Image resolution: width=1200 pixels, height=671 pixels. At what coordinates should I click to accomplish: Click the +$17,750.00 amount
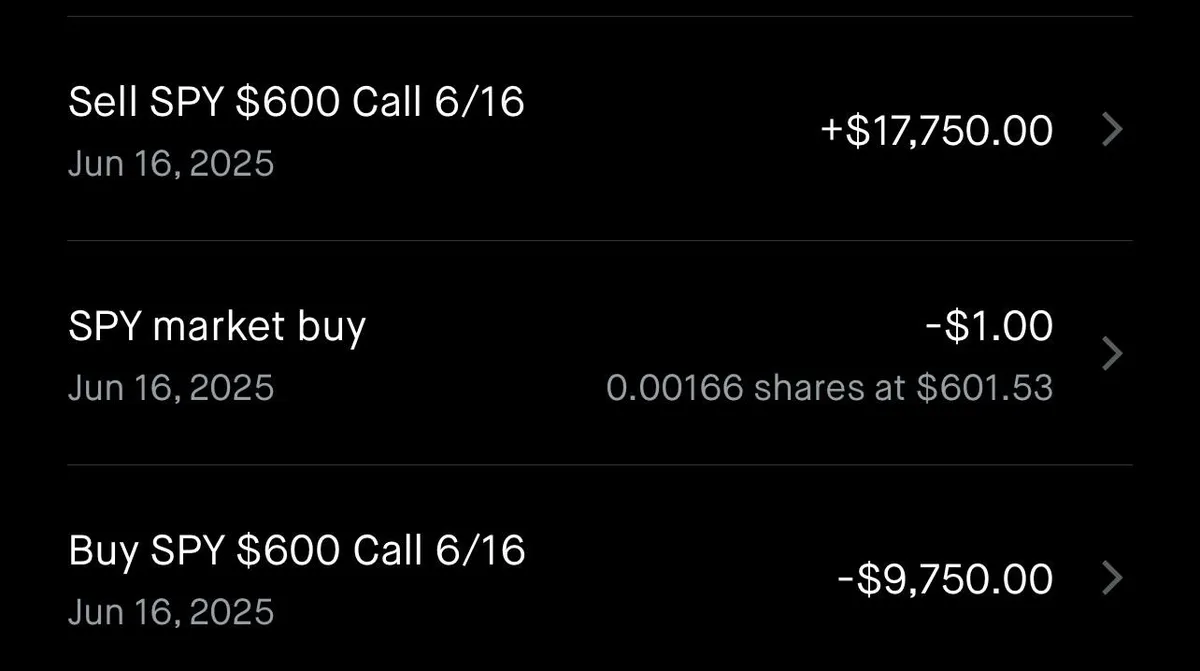point(935,130)
